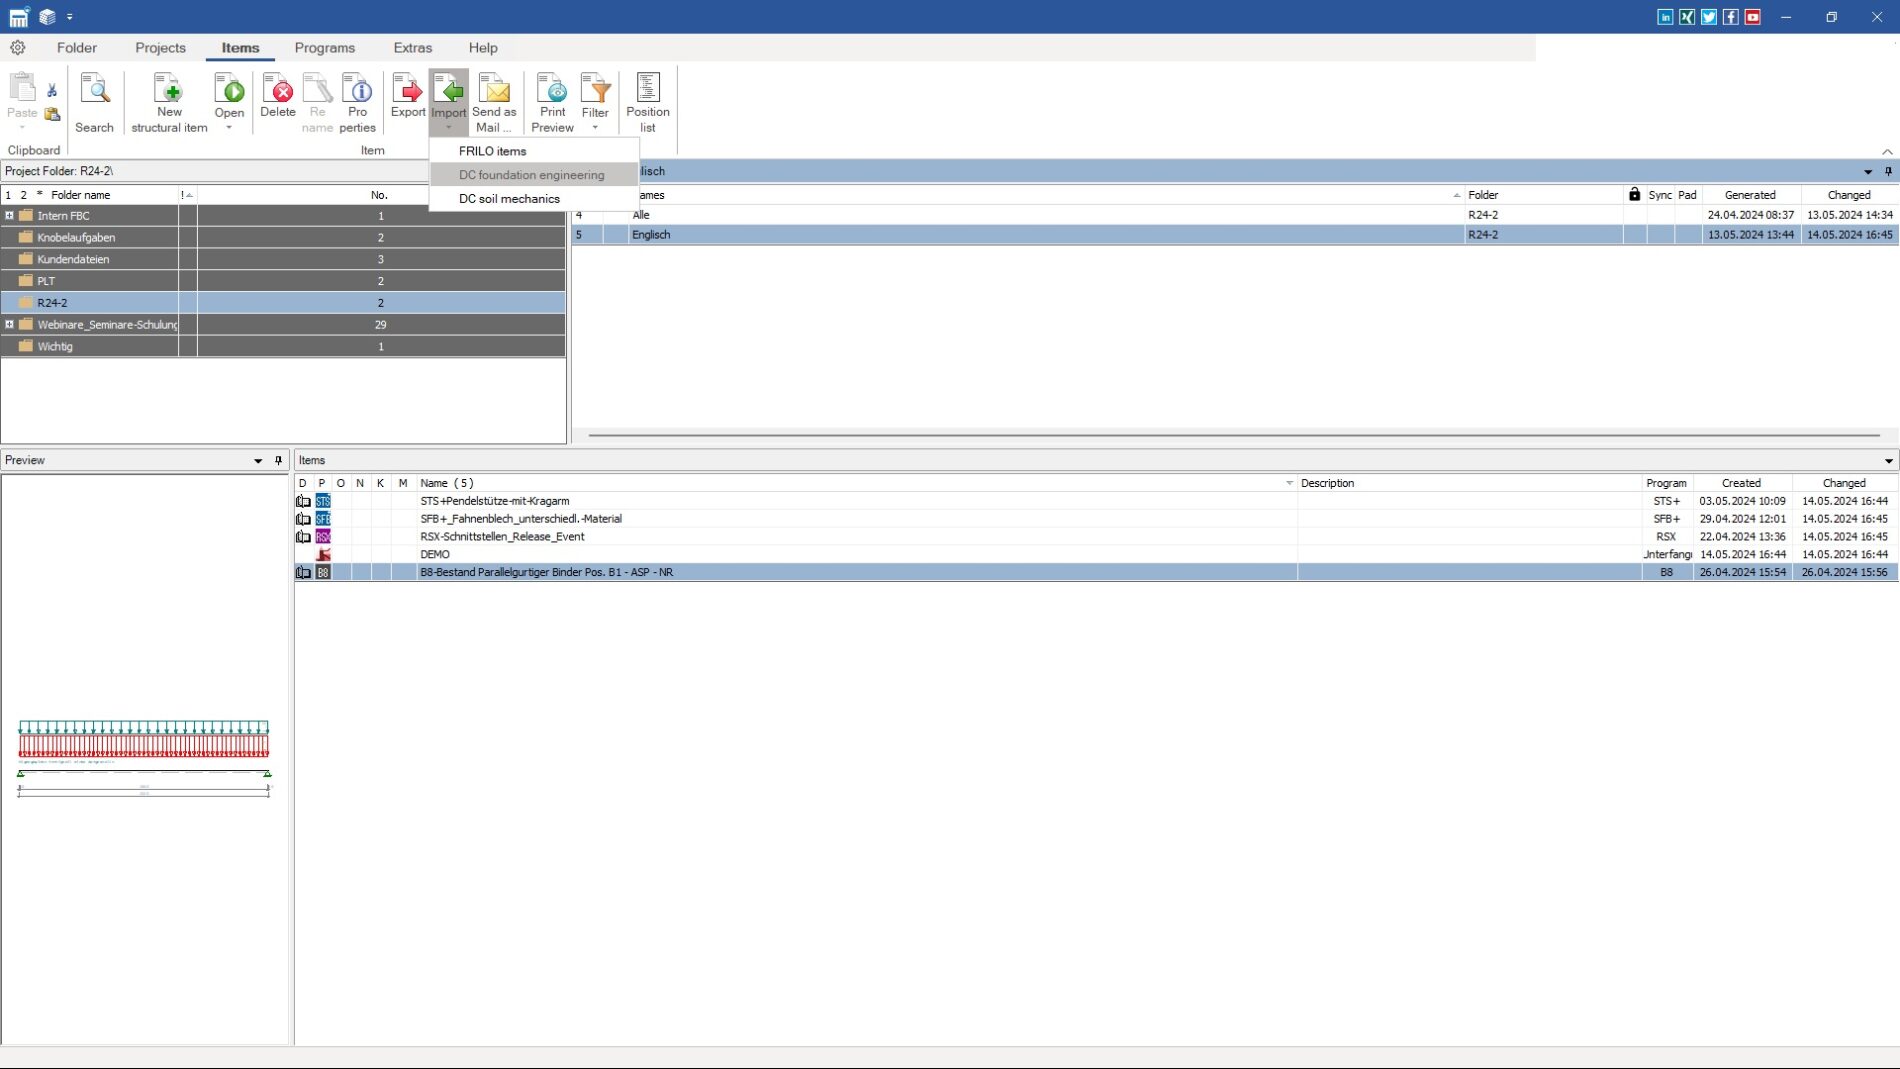This screenshot has height=1069, width=1900.
Task: Choose DC foundation engineering import option
Action: [x=534, y=175]
